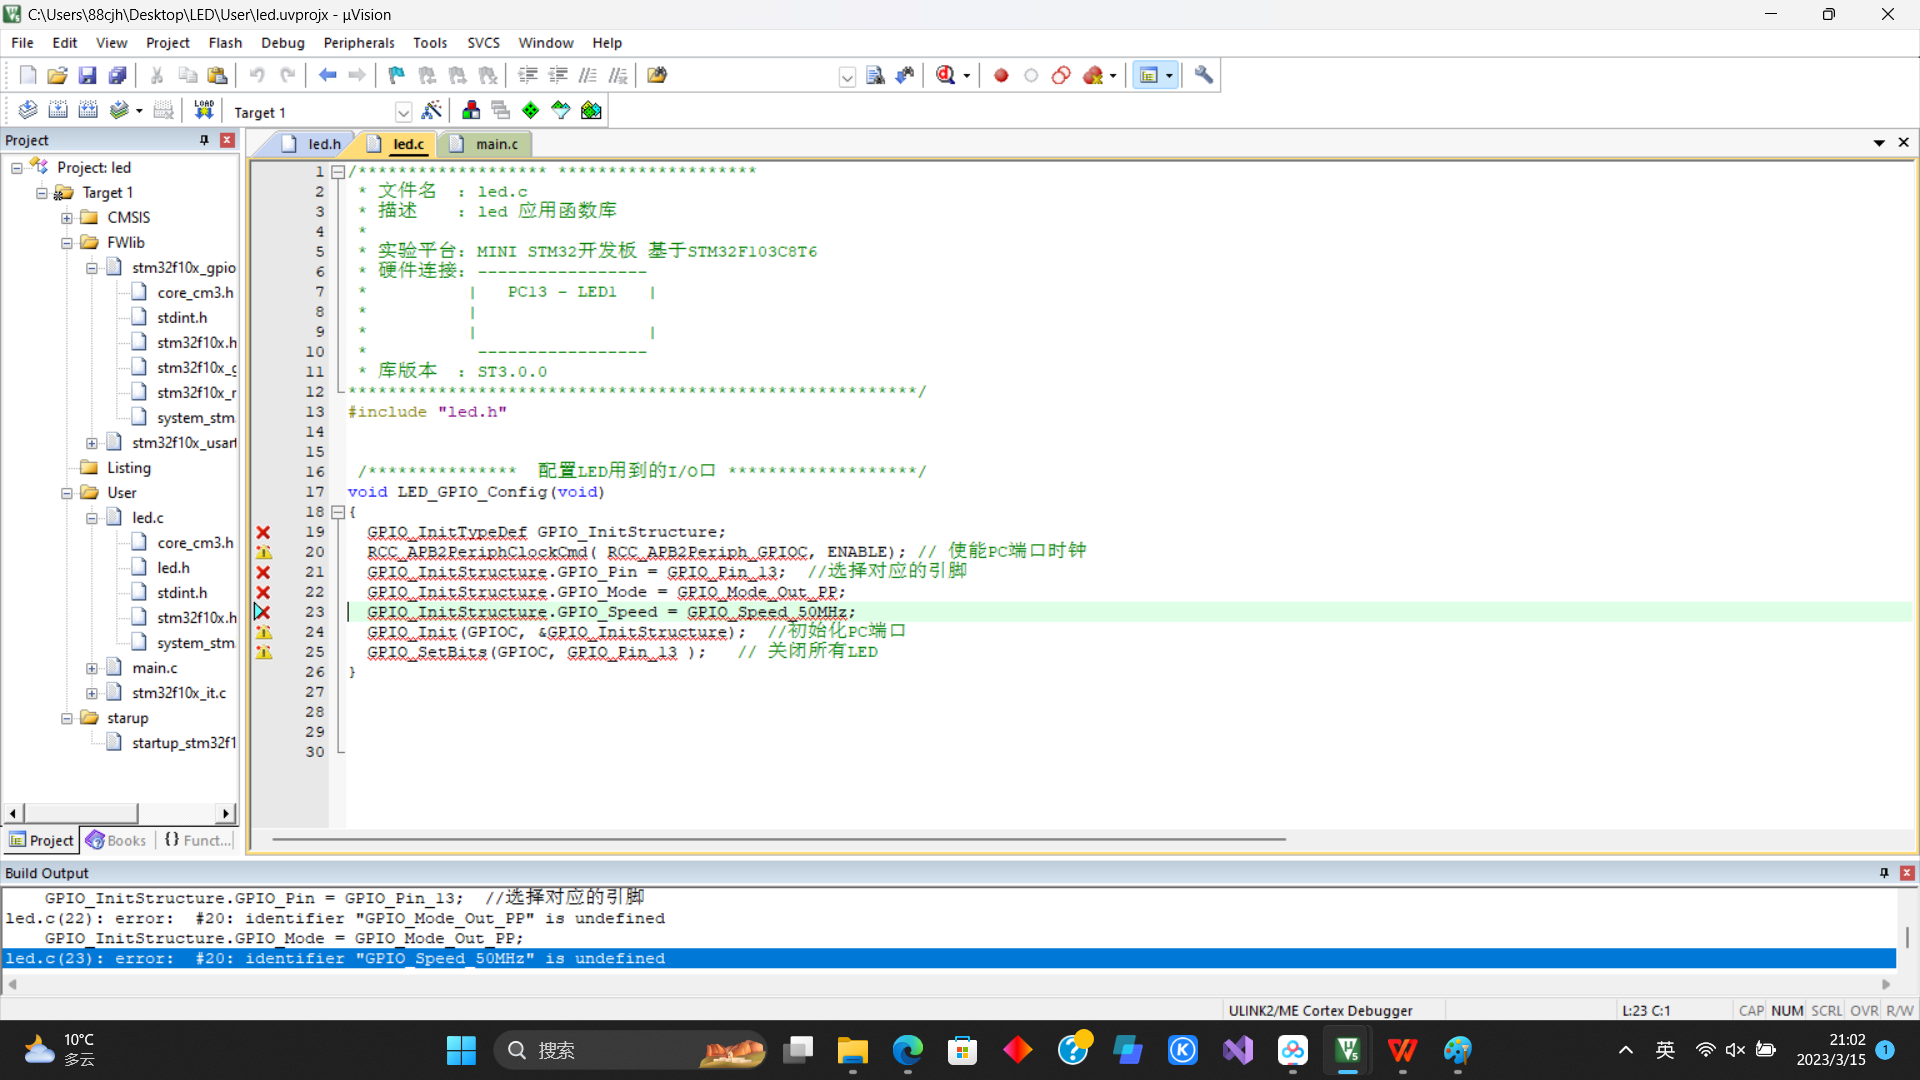This screenshot has width=1920, height=1080.
Task: Open a file with the Open icon
Action: pyautogui.click(x=58, y=75)
